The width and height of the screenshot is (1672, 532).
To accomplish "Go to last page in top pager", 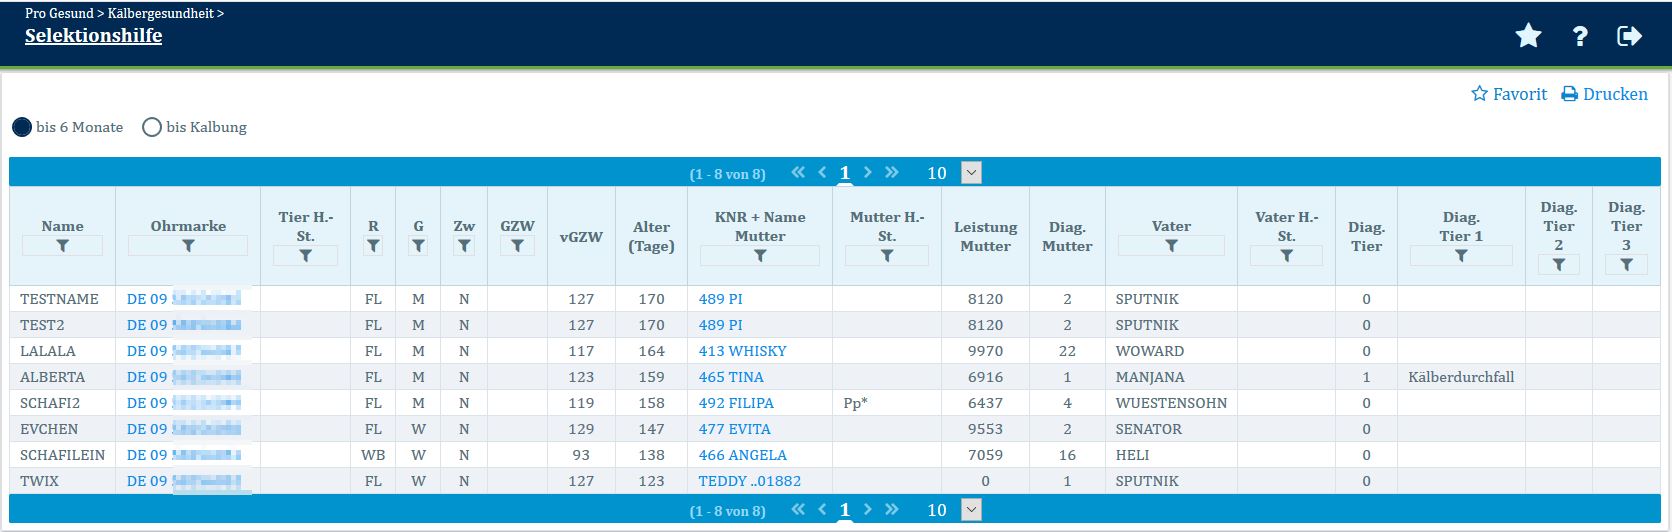I will tap(892, 172).
